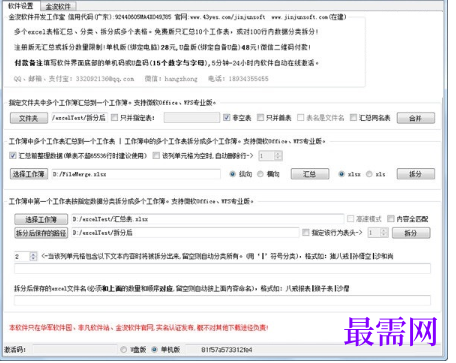This screenshot has width=456, height=363.
Task: Tick the 指定该行为表头 checkbox
Action: click(x=305, y=232)
